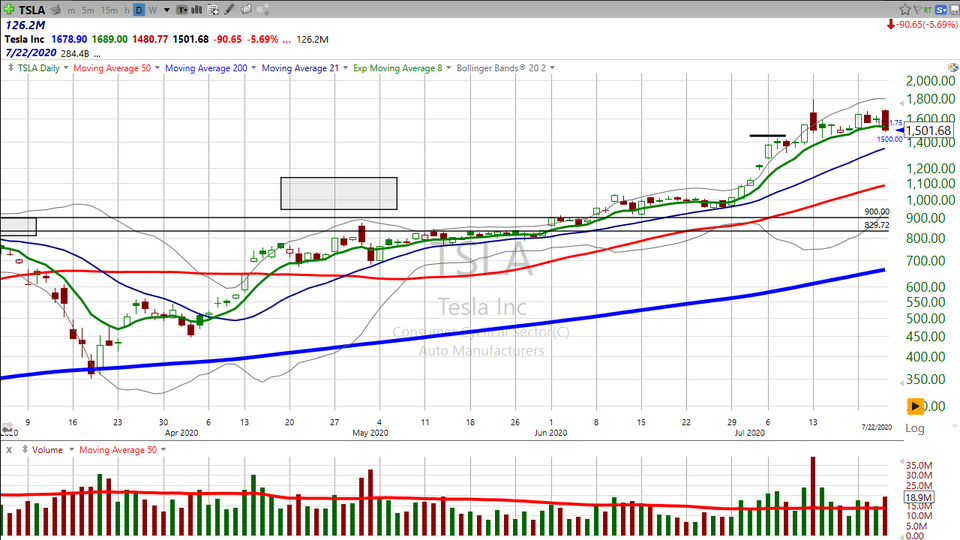Click the Log scale label
This screenshot has width=960, height=540.
(914, 427)
